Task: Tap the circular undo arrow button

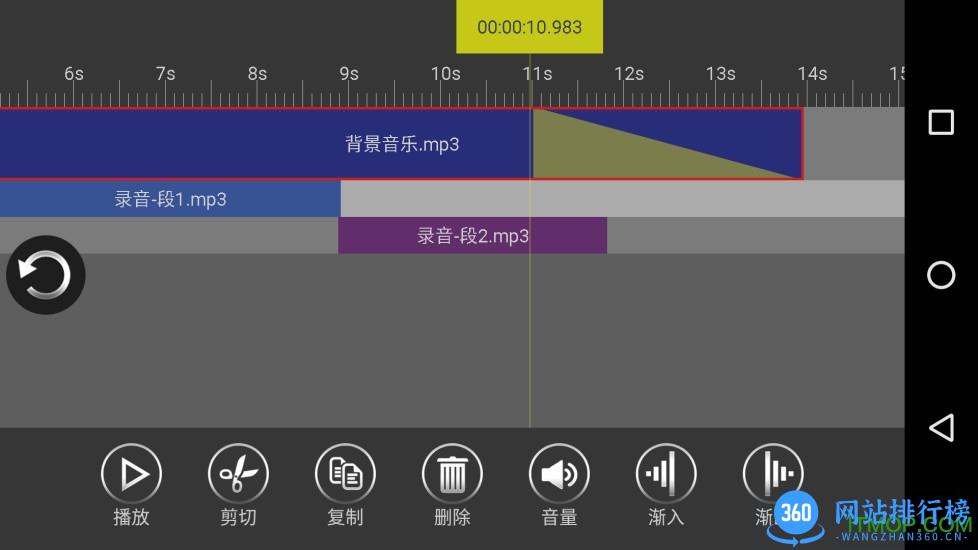Action: [x=46, y=275]
